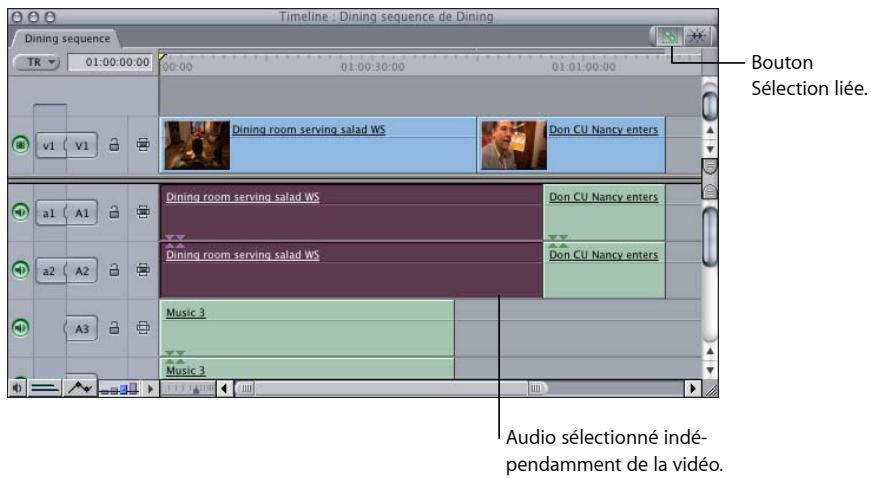Open the TR pop-up menu
This screenshot has width=871, height=479.
(x=36, y=62)
